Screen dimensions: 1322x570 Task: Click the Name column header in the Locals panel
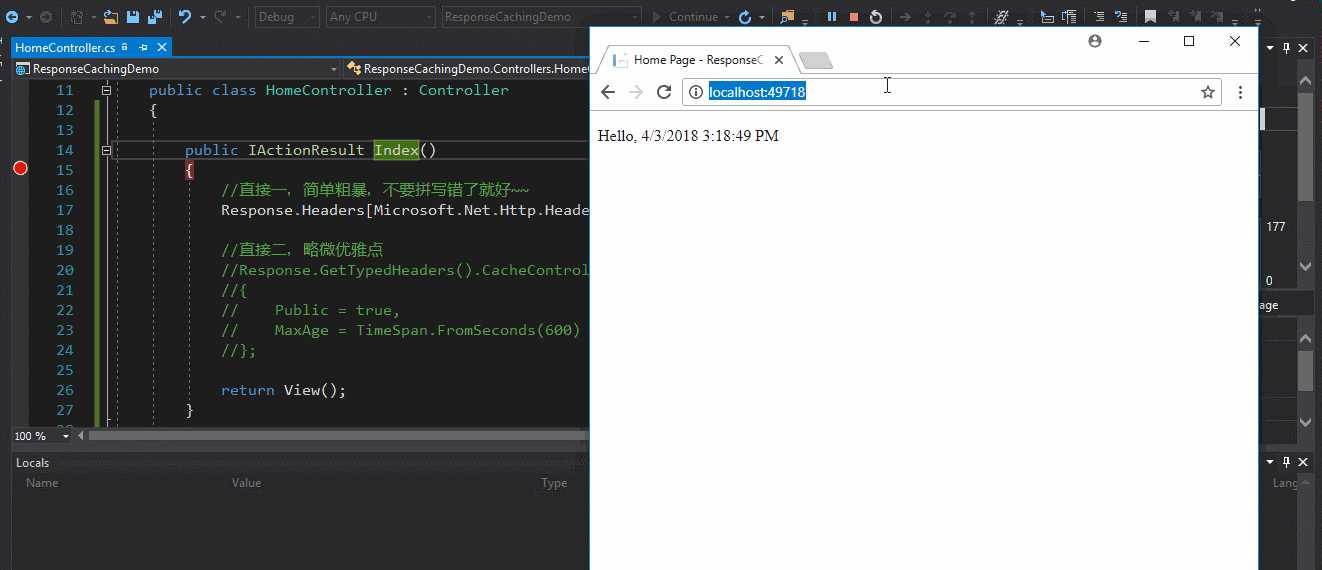point(42,483)
